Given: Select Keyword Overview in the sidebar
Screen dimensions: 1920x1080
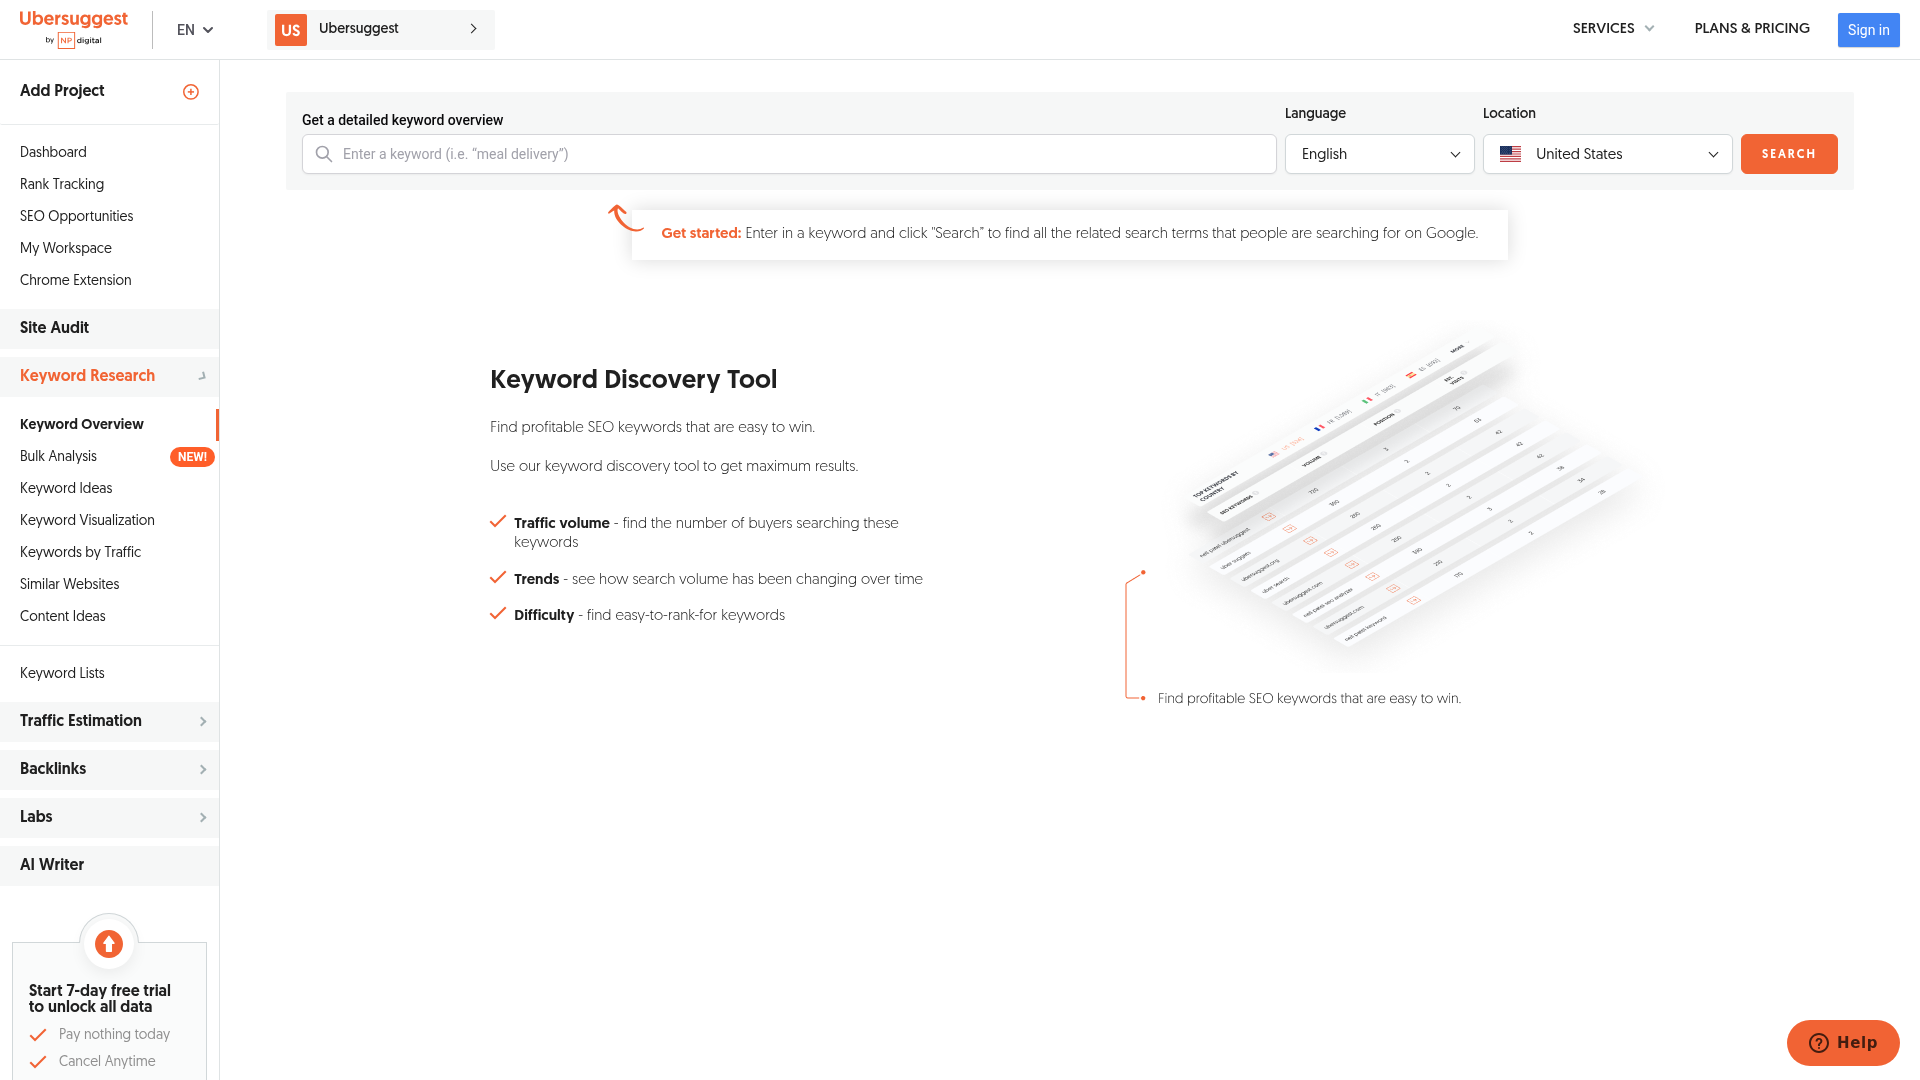Looking at the screenshot, I should pos(81,424).
